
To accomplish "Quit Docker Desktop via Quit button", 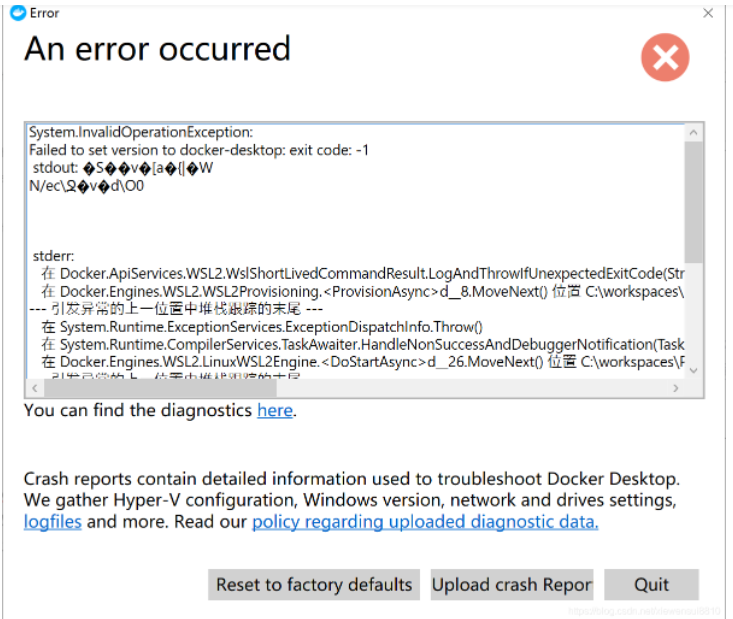I will coord(651,584).
